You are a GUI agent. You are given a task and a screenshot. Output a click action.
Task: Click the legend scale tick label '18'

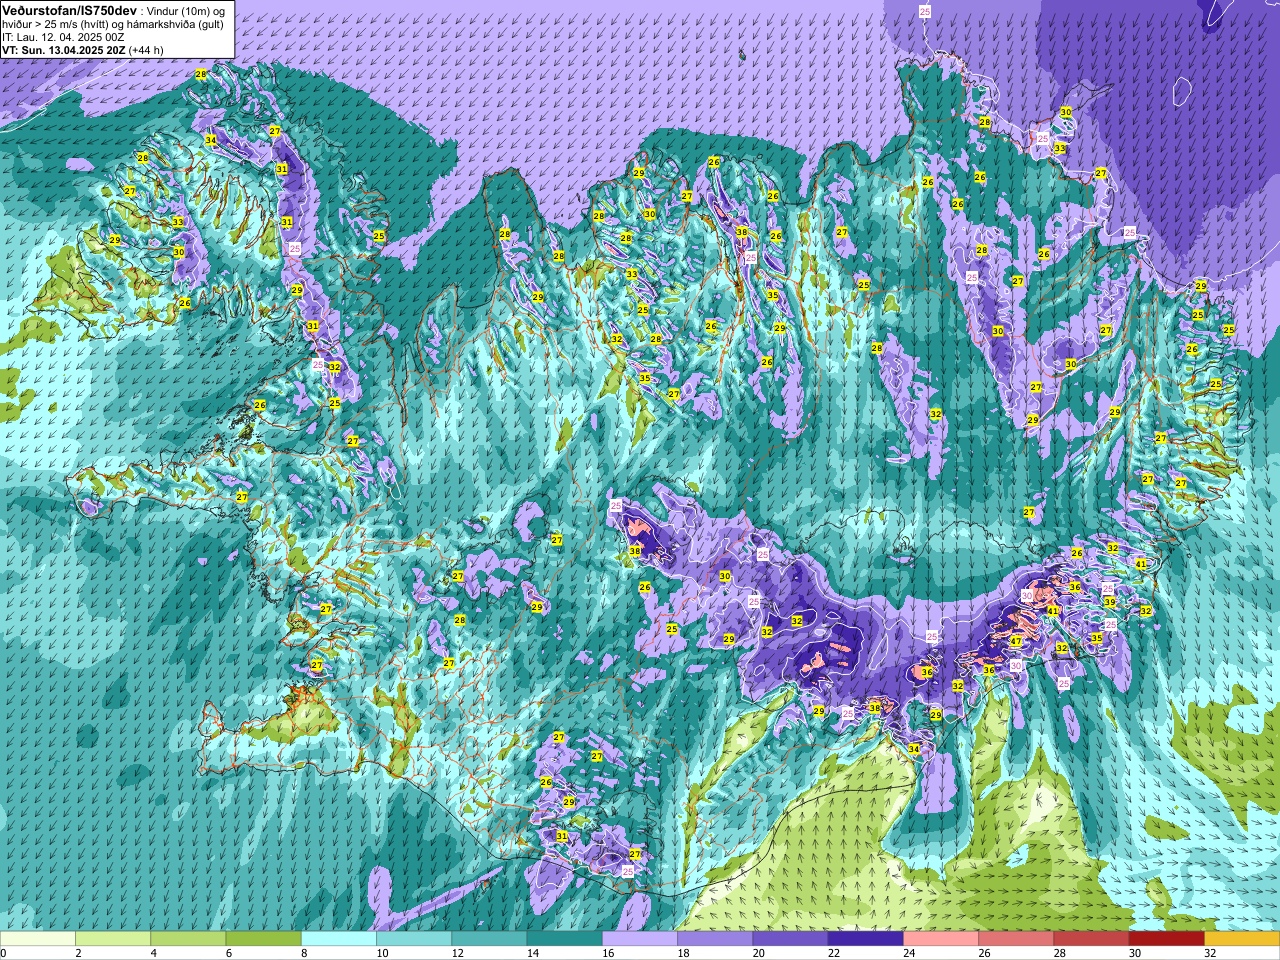pos(683,954)
